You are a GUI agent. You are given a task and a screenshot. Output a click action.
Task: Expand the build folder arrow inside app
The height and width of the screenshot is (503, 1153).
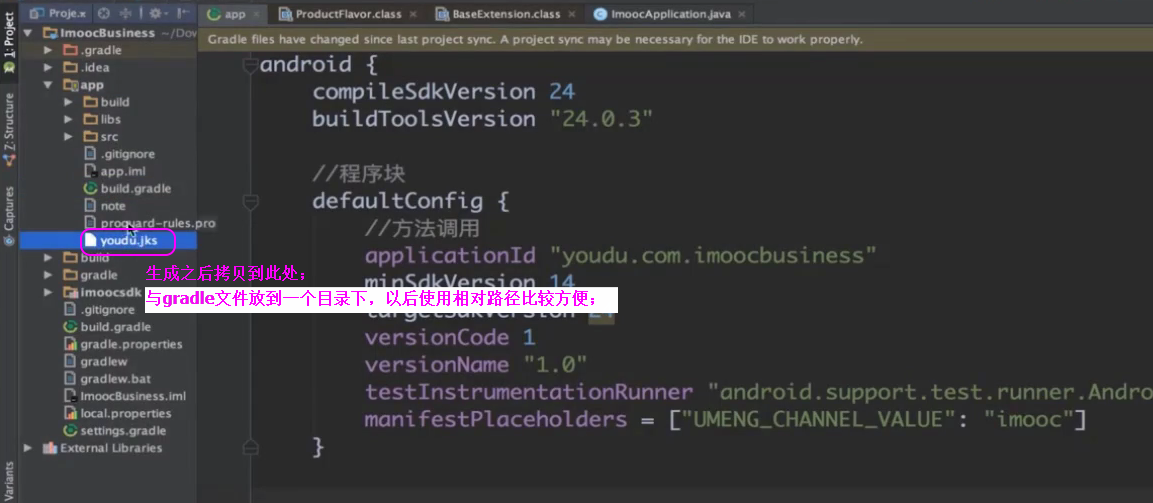[68, 102]
